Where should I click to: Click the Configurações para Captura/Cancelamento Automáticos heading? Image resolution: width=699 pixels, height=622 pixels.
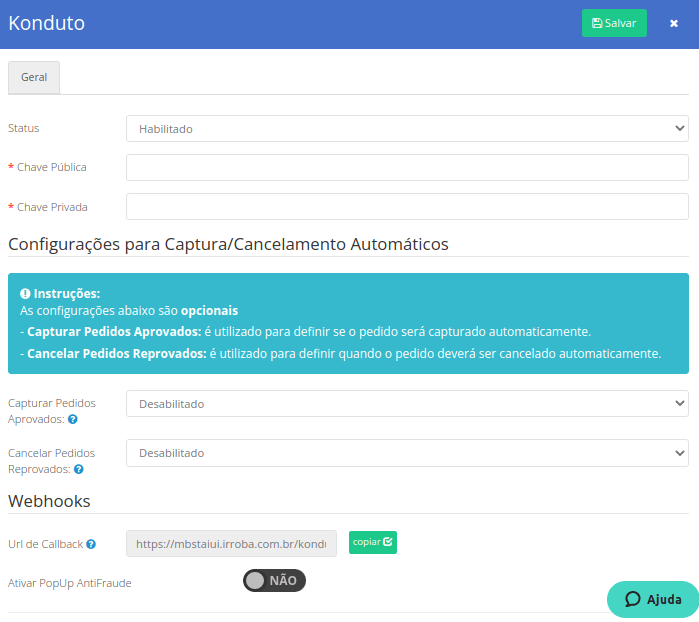(228, 244)
